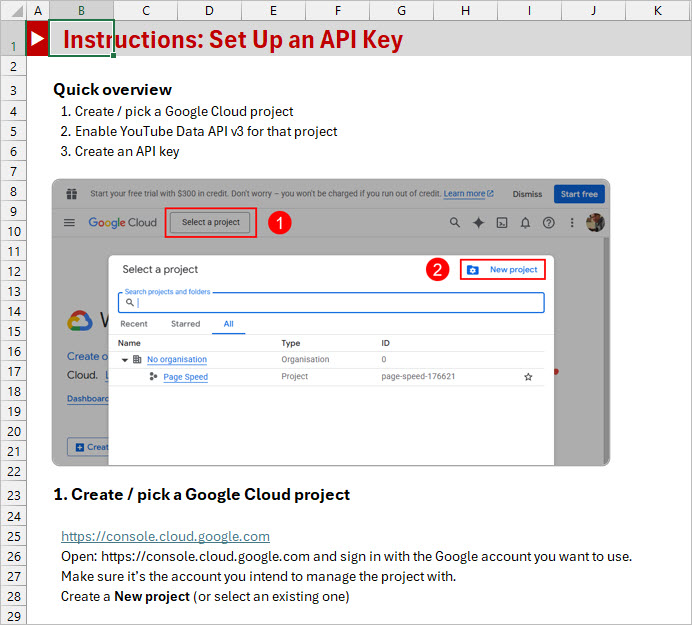
Task: Click the gift icon in the free trial banner
Action: [x=71, y=194]
